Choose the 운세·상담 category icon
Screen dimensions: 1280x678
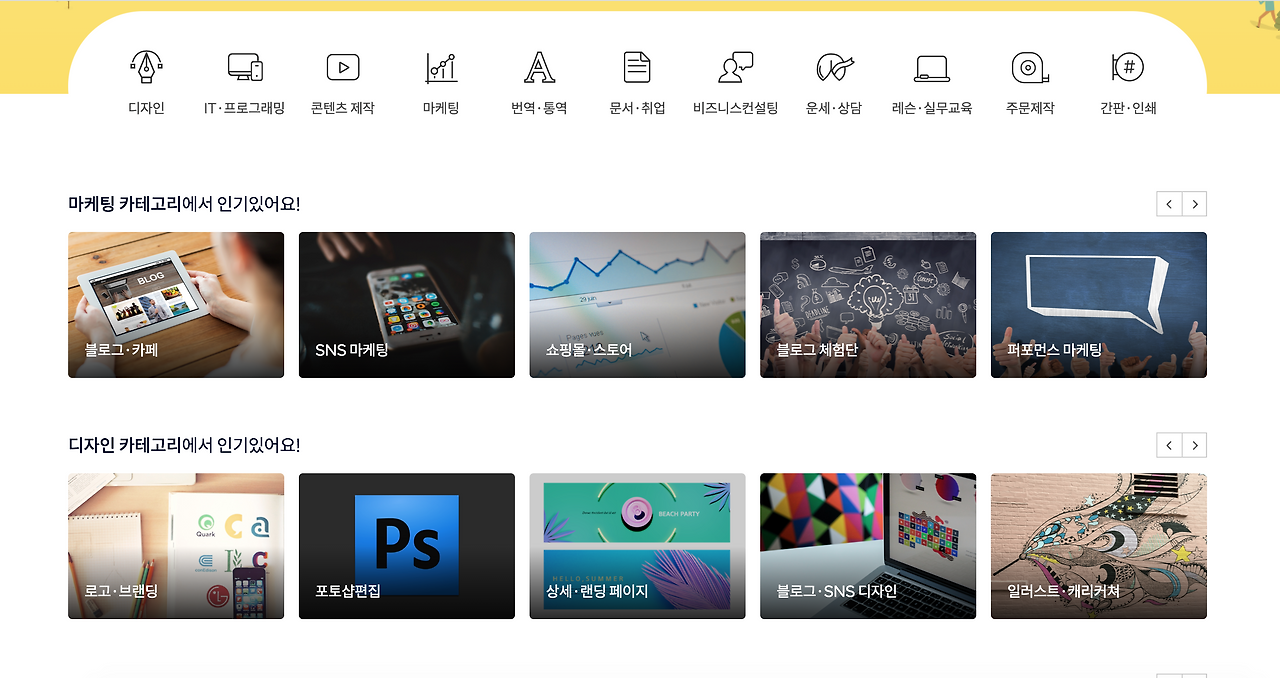pyautogui.click(x=834, y=67)
